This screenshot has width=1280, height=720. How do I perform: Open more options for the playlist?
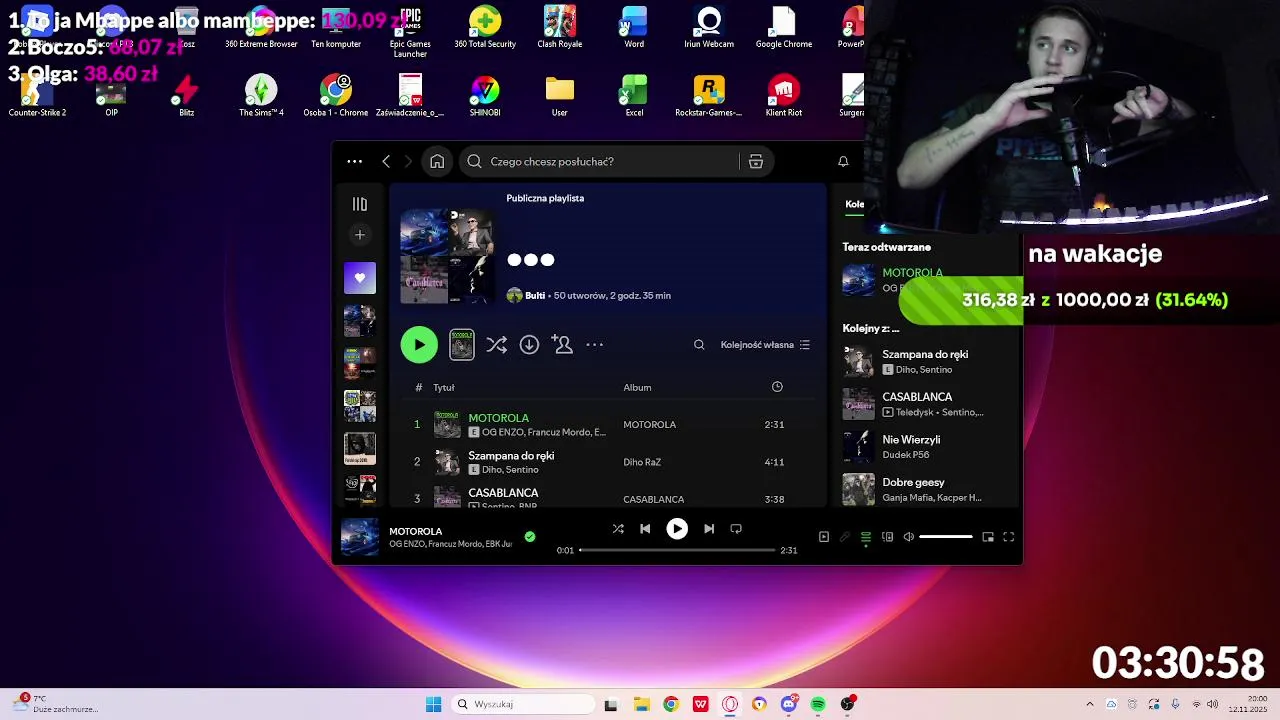click(x=595, y=345)
